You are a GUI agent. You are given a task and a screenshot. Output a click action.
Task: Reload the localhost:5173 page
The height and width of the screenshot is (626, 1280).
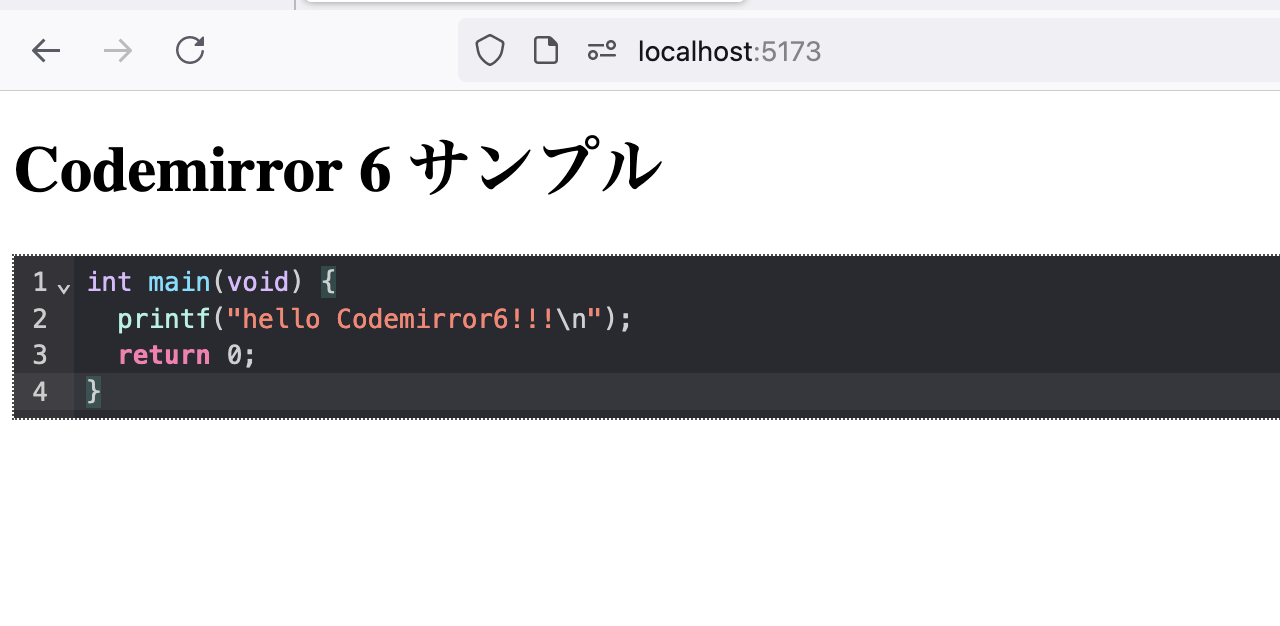tap(190, 50)
